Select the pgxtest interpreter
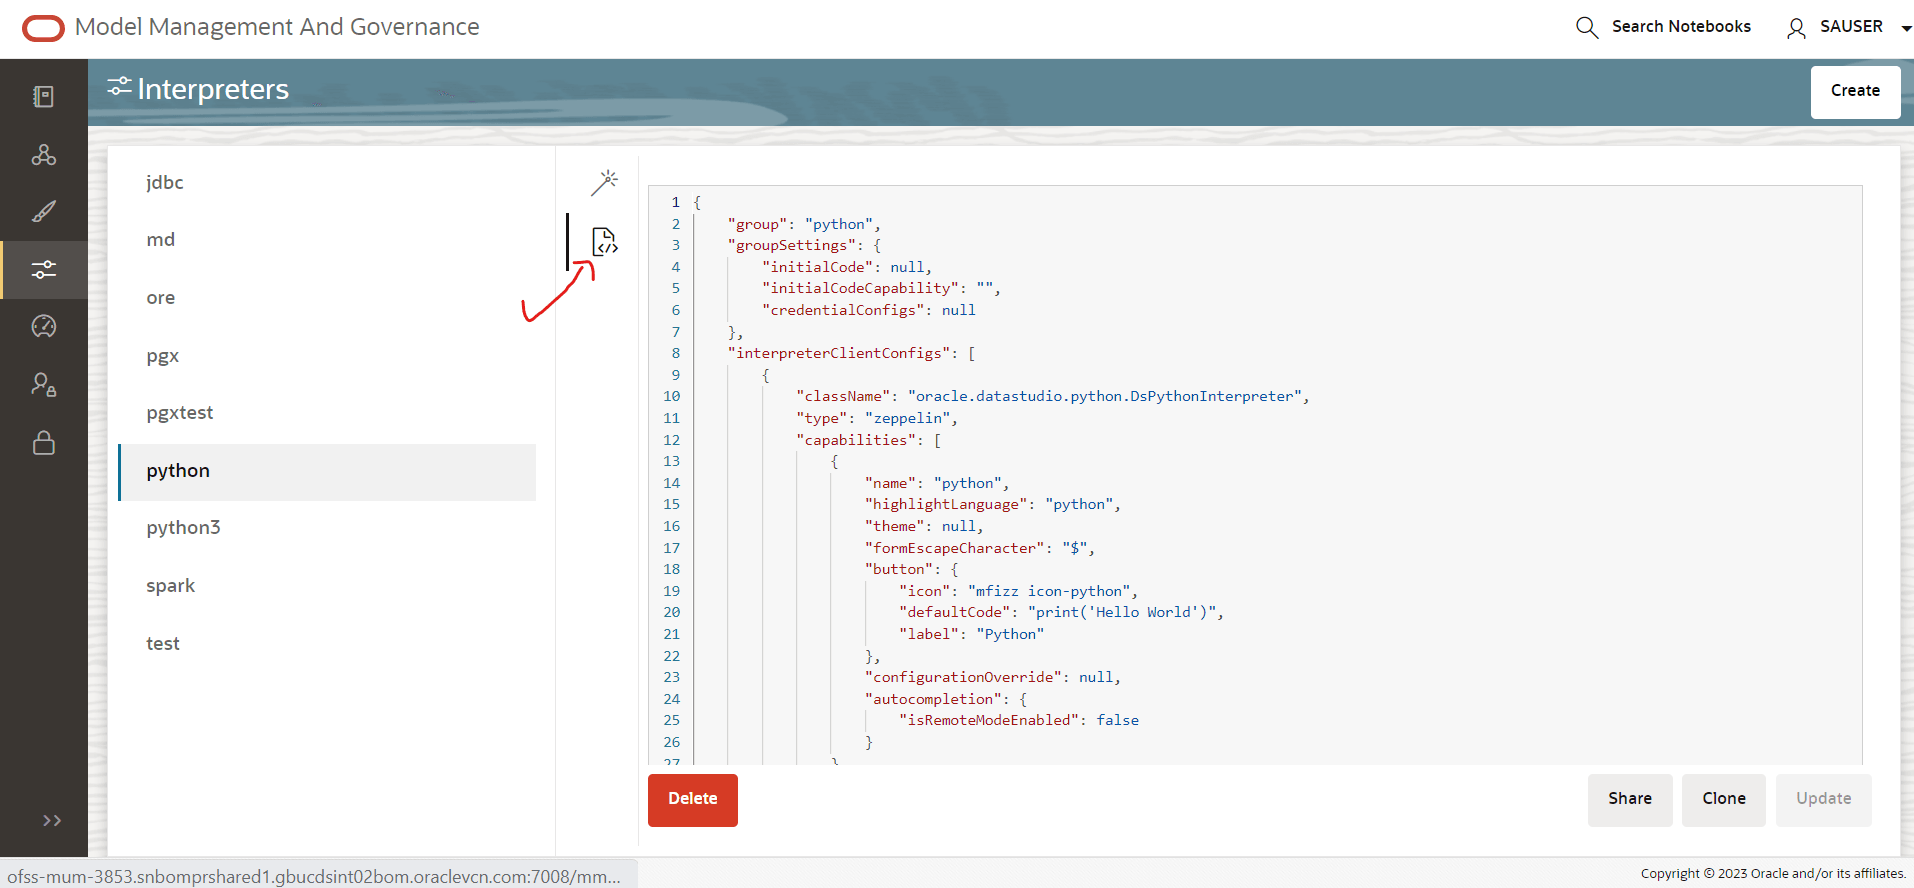Image resolution: width=1914 pixels, height=888 pixels. tap(327, 413)
